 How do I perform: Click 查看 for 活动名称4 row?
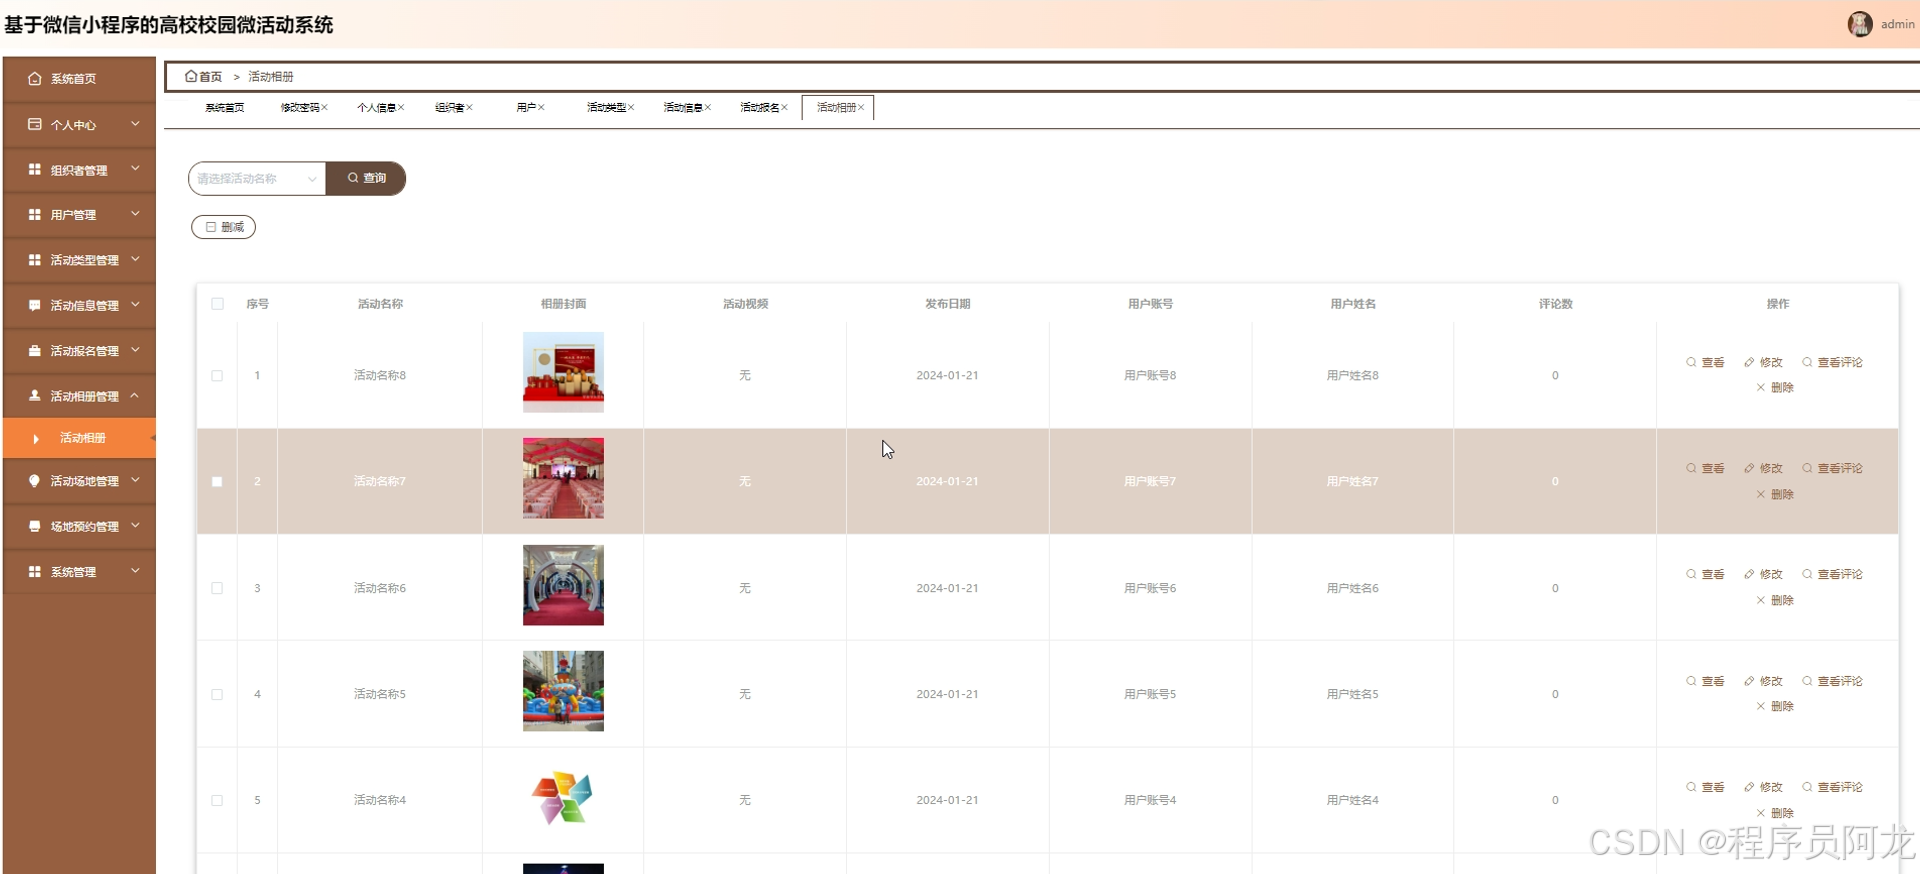click(1705, 787)
